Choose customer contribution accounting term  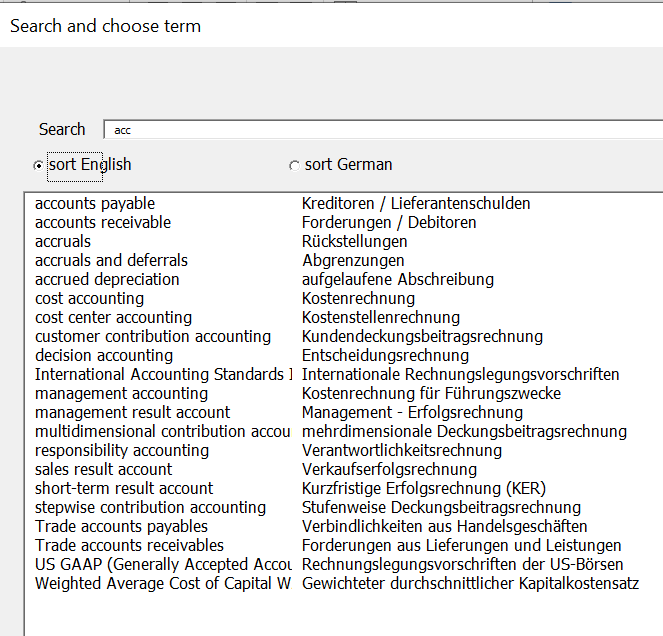point(153,337)
